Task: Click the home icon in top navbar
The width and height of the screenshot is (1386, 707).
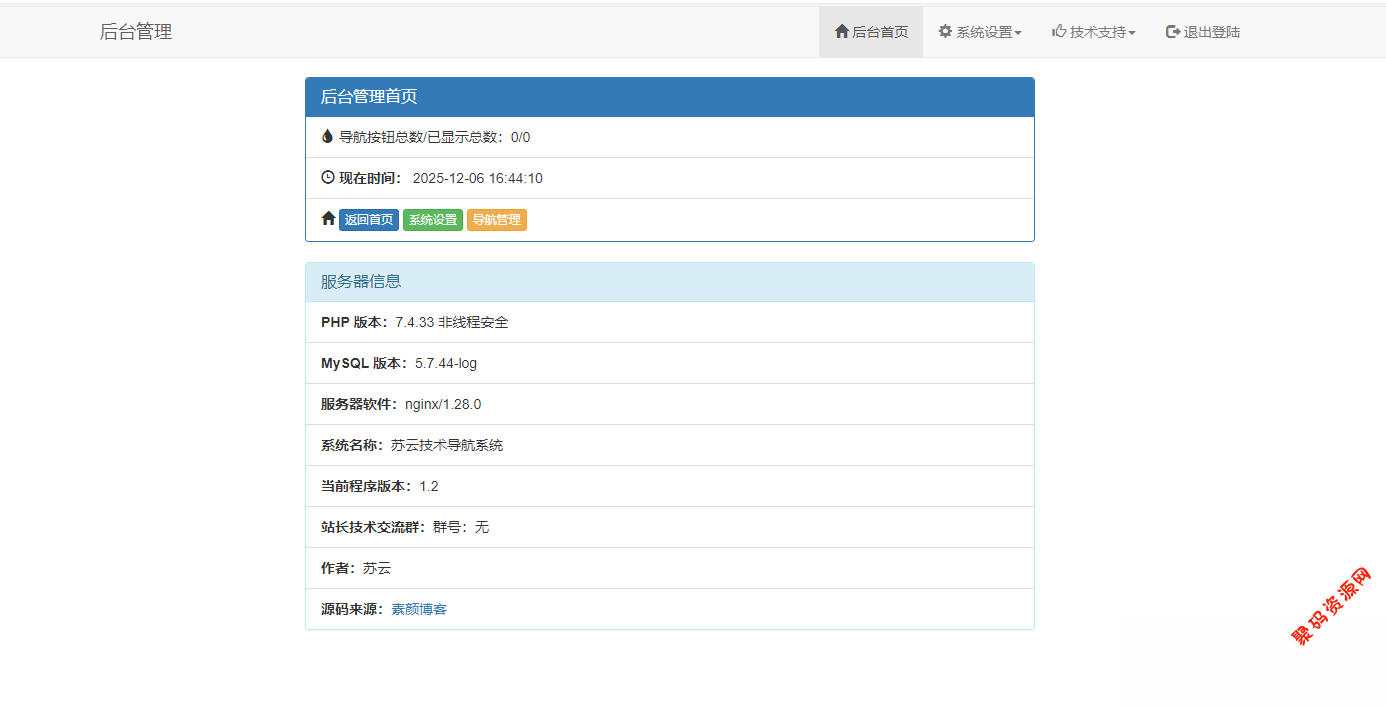Action: [x=841, y=32]
